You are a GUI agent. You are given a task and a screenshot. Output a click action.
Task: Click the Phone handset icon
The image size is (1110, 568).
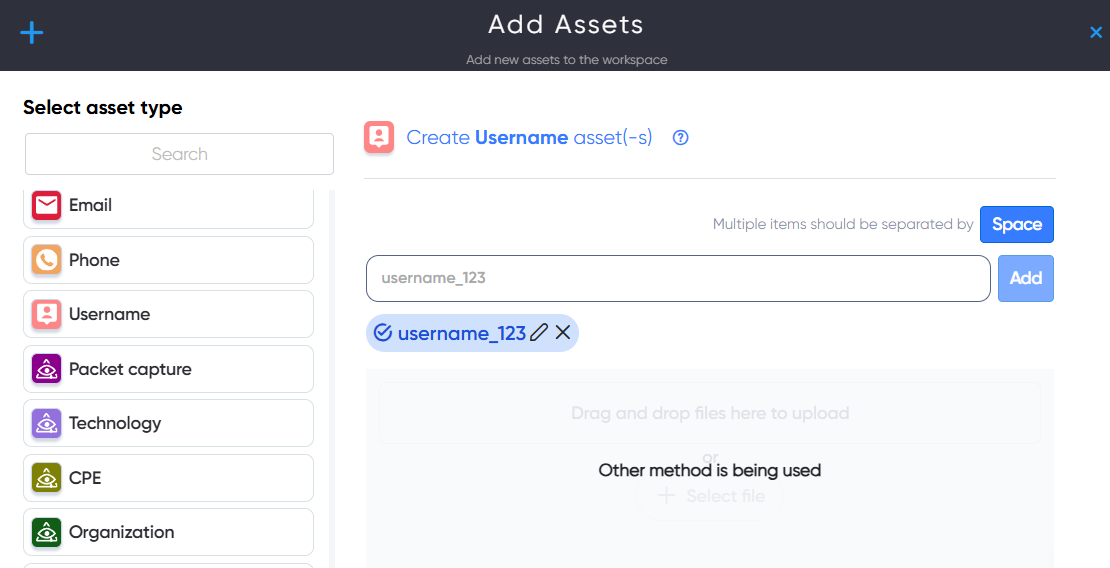tap(47, 260)
